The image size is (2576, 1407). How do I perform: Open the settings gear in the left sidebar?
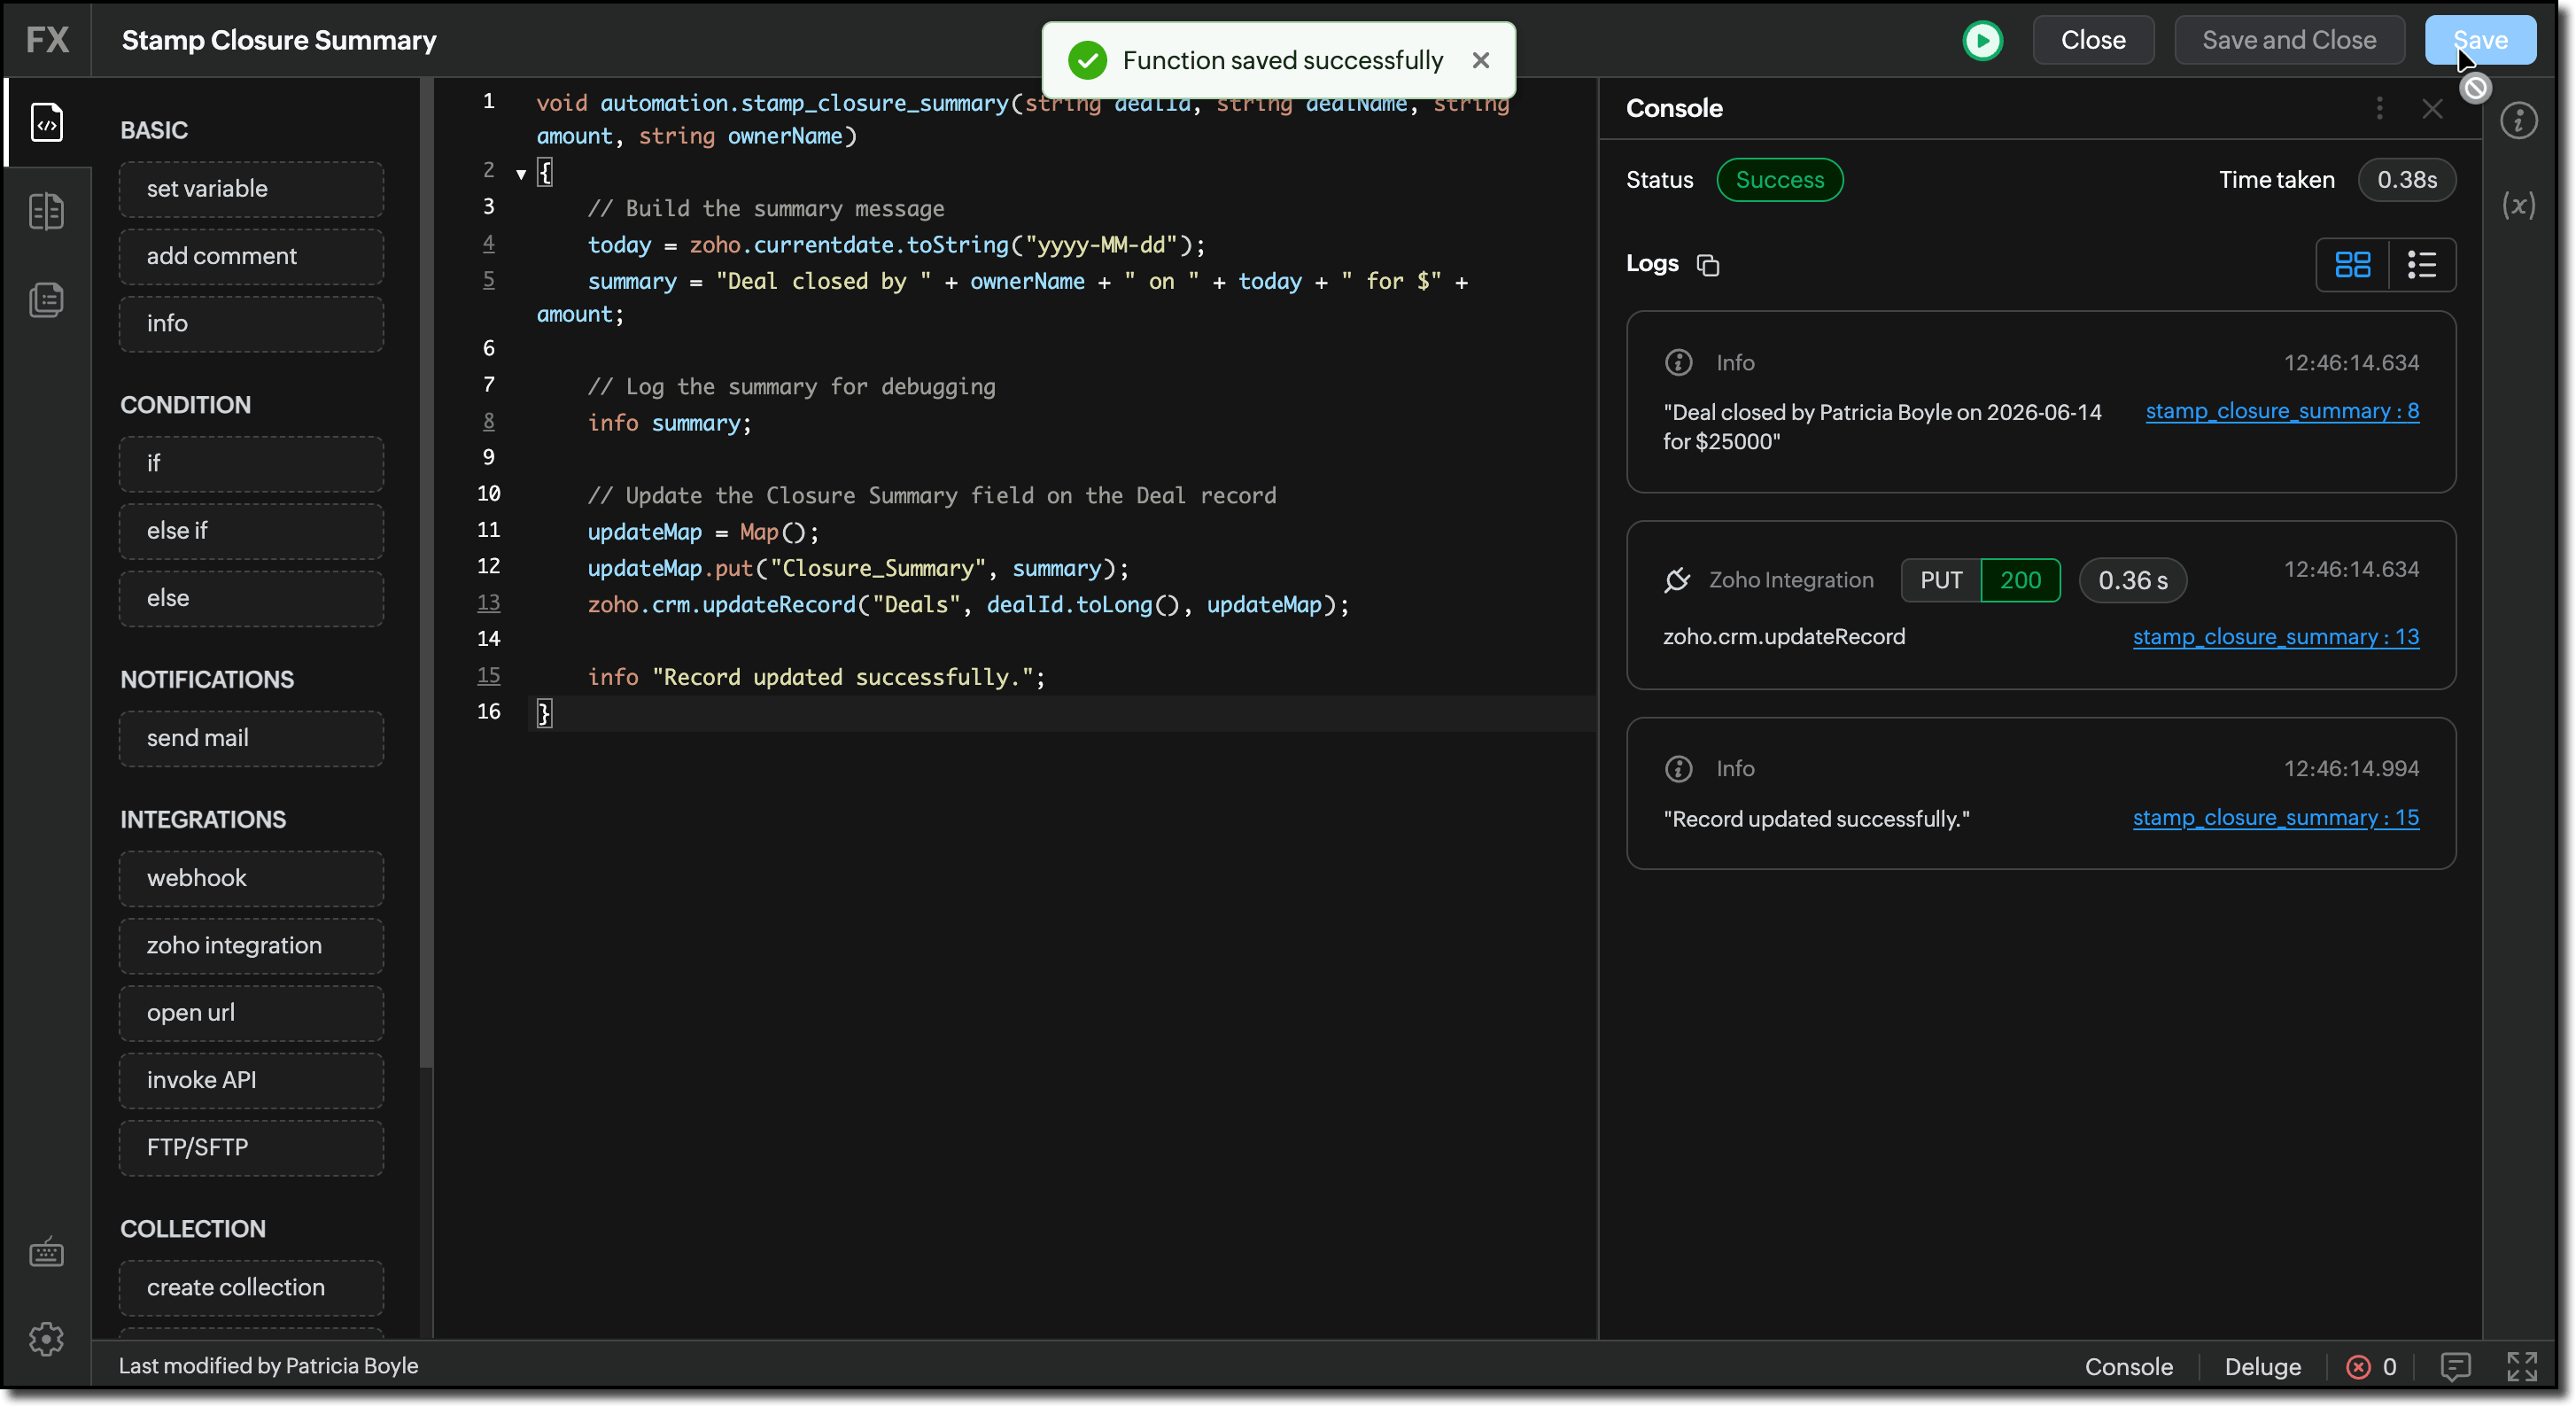(46, 1338)
